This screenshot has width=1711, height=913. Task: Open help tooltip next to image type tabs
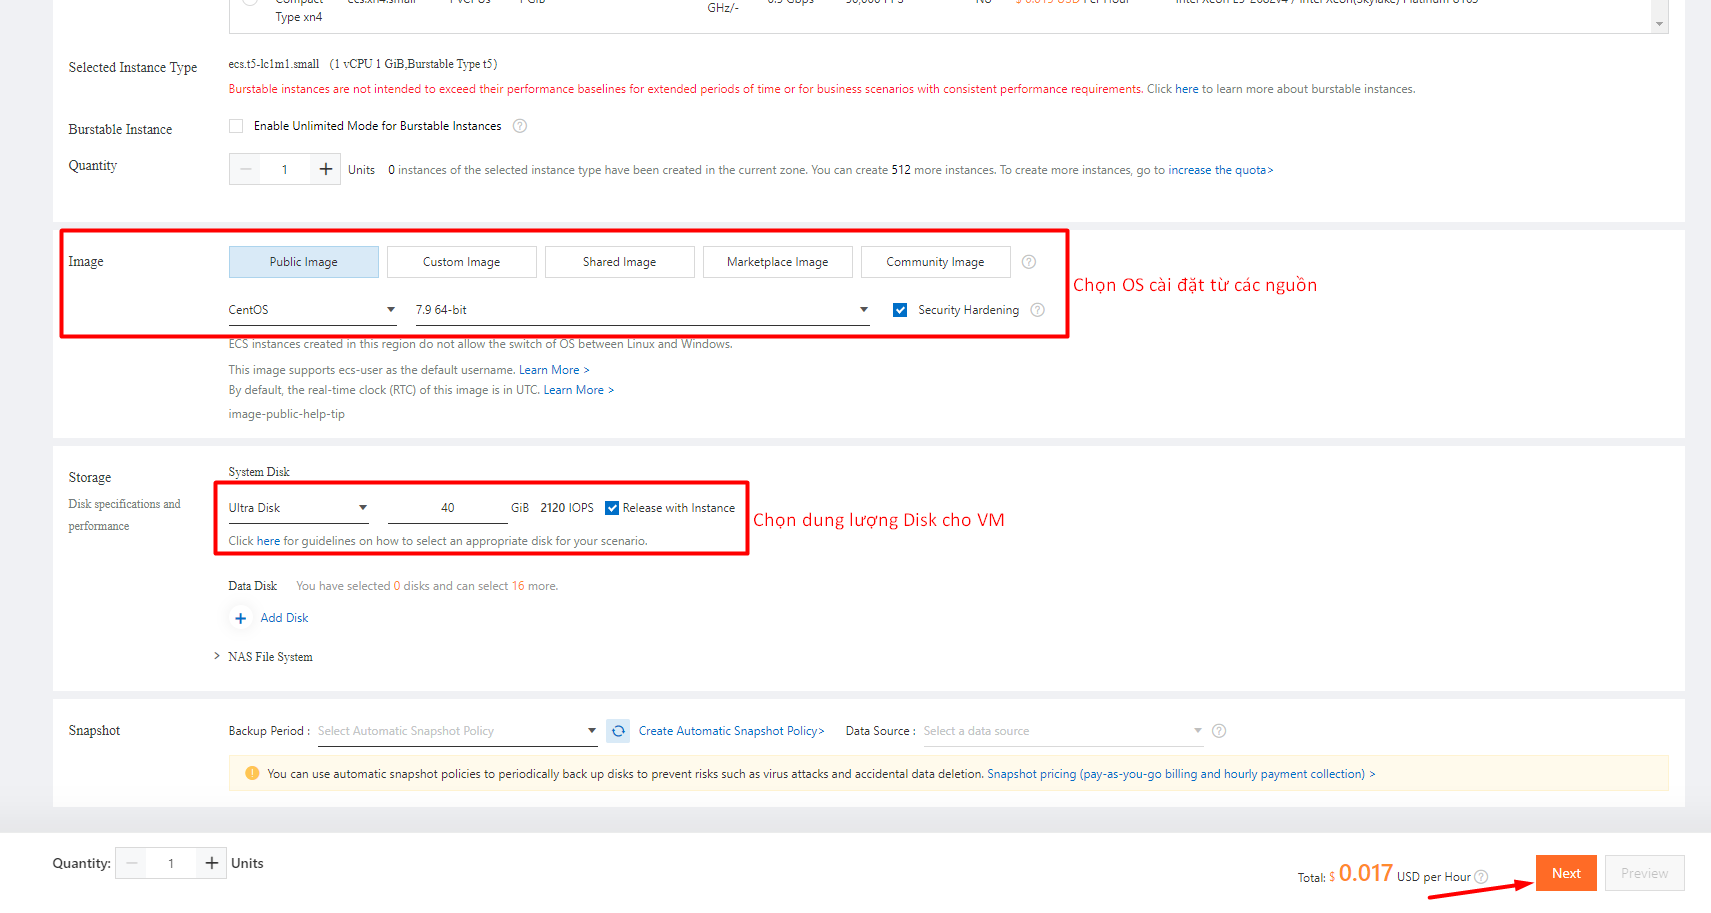point(1028,261)
